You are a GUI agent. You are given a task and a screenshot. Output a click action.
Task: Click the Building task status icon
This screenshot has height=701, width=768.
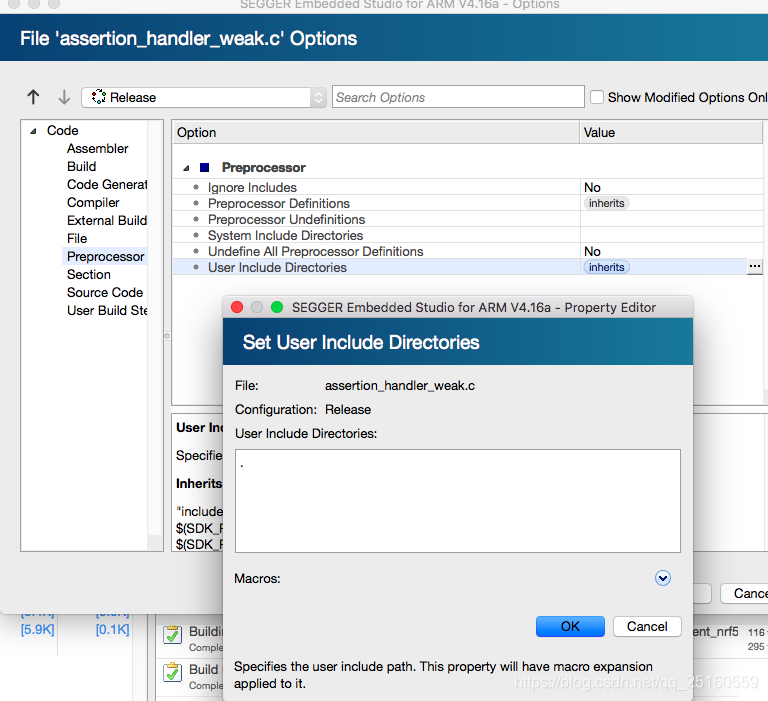[x=172, y=634]
